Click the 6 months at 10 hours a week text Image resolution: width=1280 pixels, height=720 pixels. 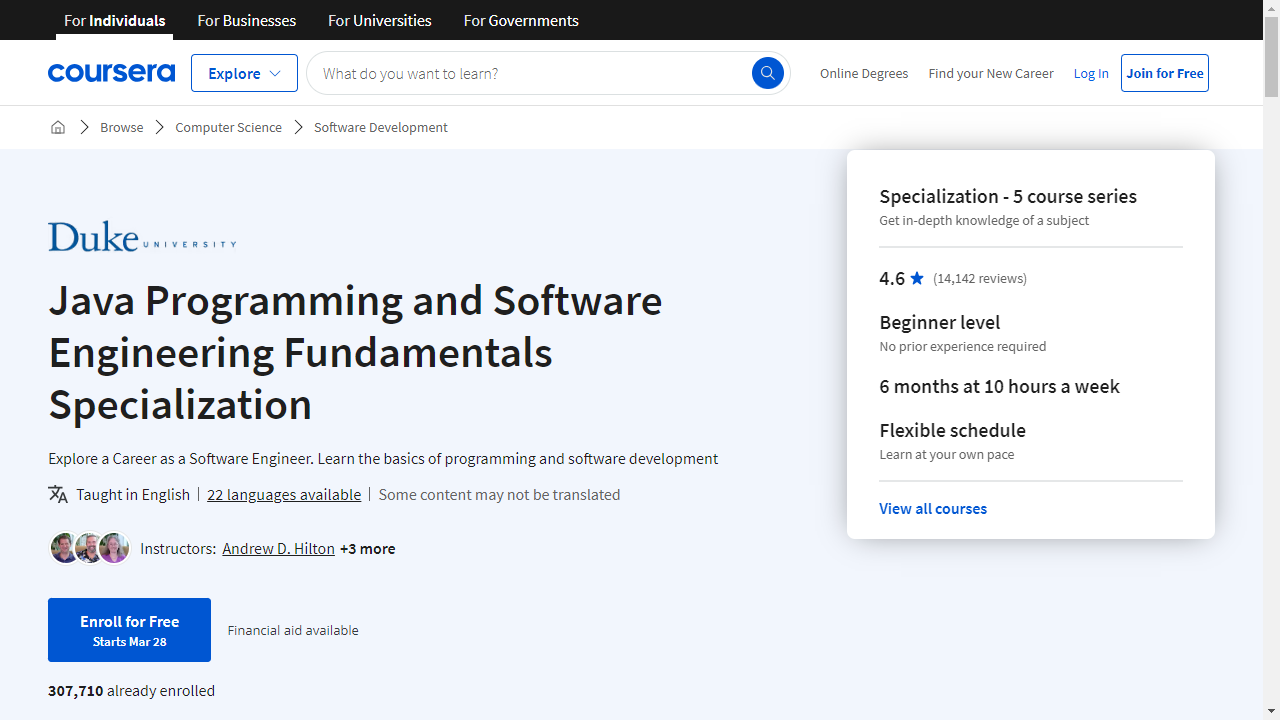(1000, 386)
